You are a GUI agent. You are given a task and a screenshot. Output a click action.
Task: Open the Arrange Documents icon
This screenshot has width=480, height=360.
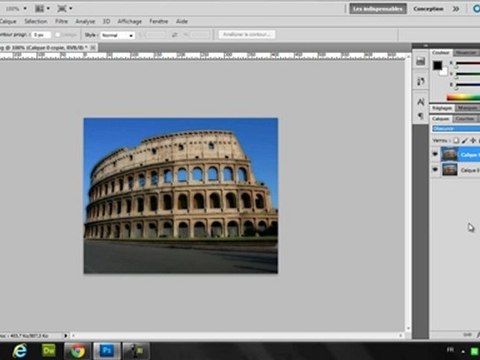pos(40,9)
